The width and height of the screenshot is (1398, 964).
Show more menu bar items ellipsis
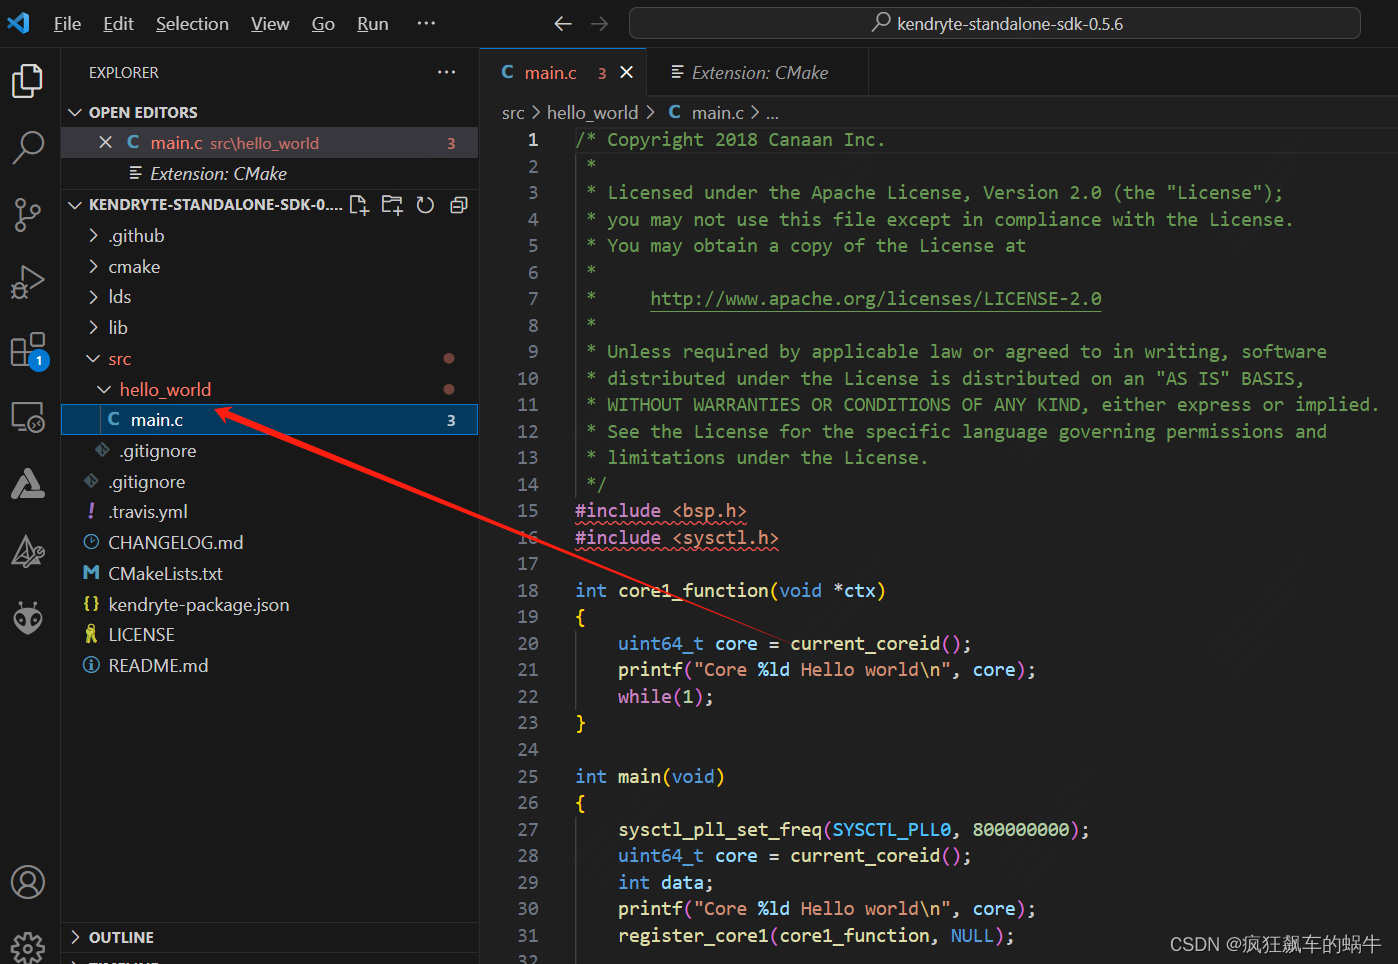(x=426, y=23)
